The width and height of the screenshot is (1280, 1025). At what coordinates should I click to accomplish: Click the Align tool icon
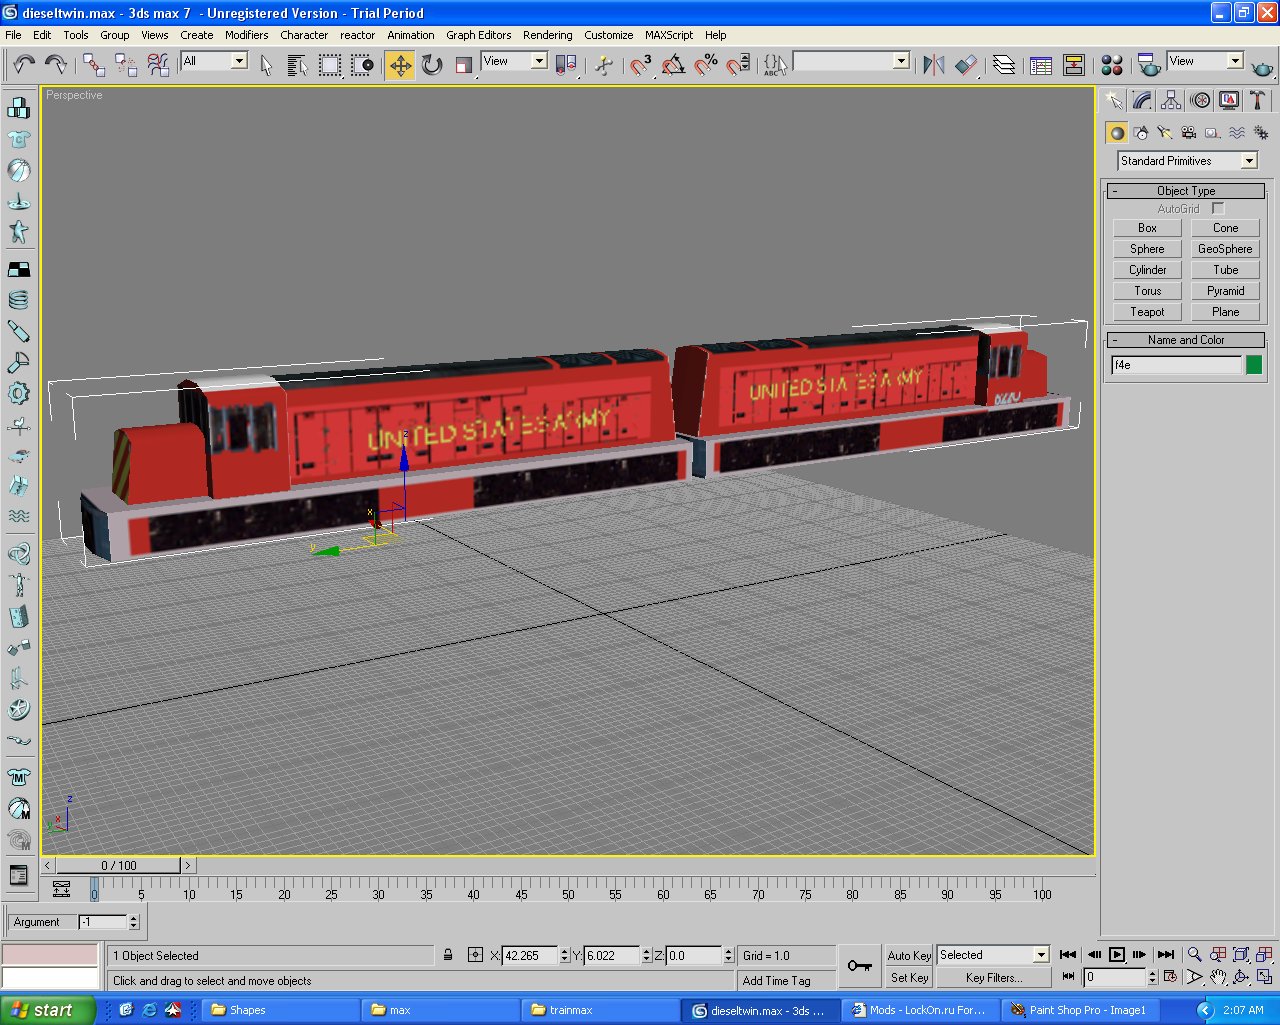966,65
